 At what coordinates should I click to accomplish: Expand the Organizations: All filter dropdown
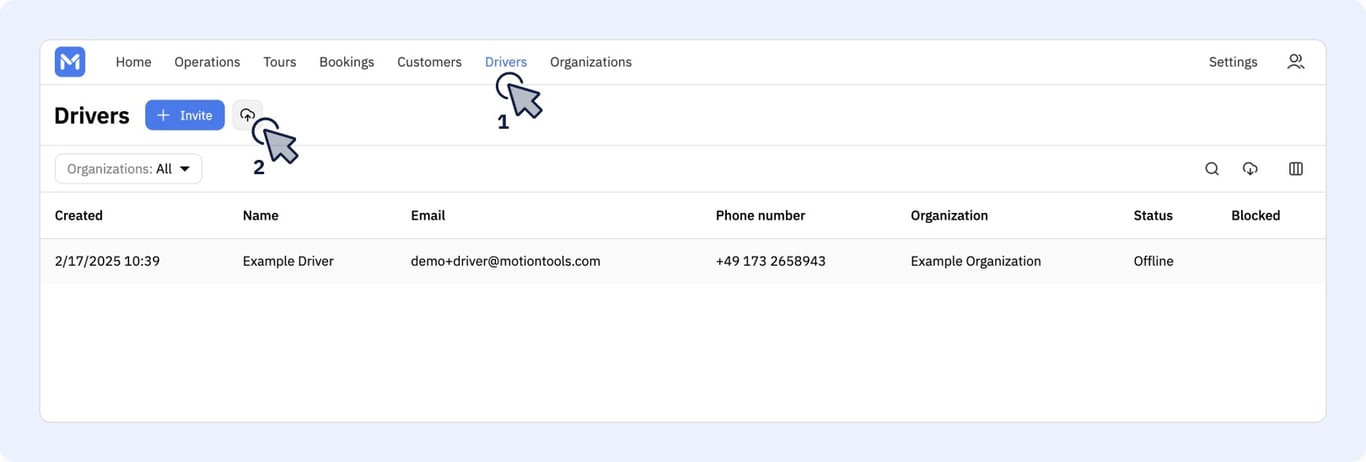[129, 169]
